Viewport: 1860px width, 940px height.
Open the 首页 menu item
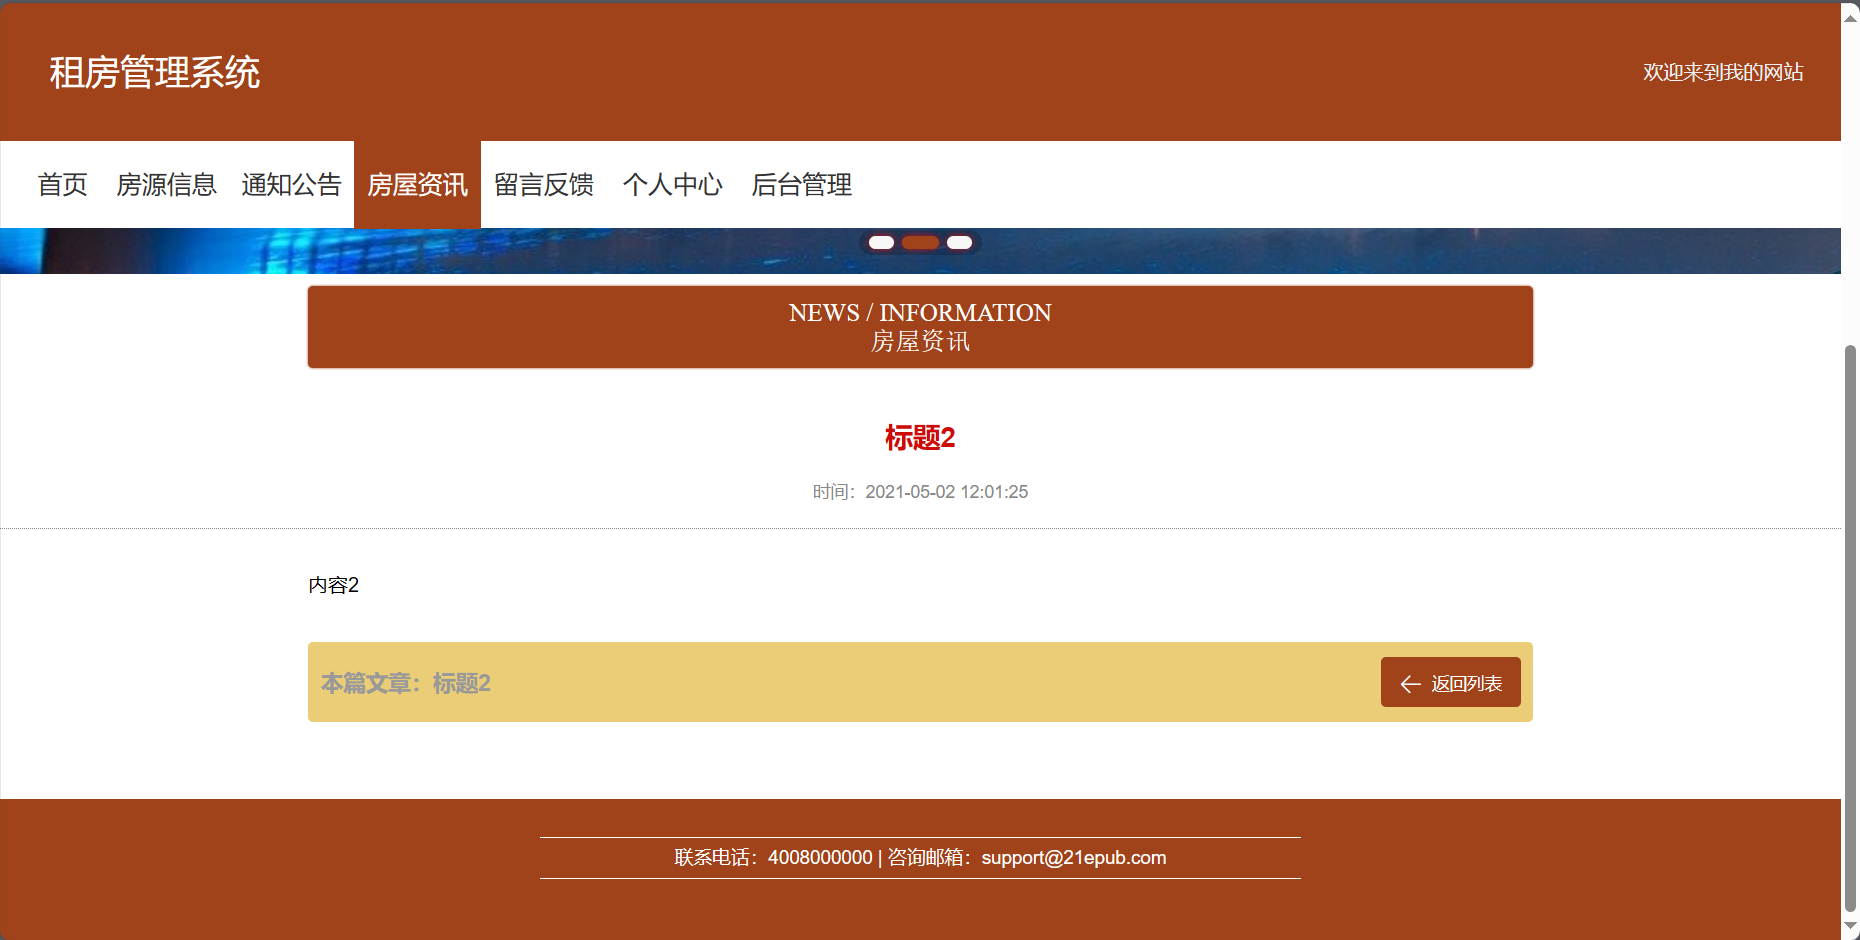[x=63, y=185]
